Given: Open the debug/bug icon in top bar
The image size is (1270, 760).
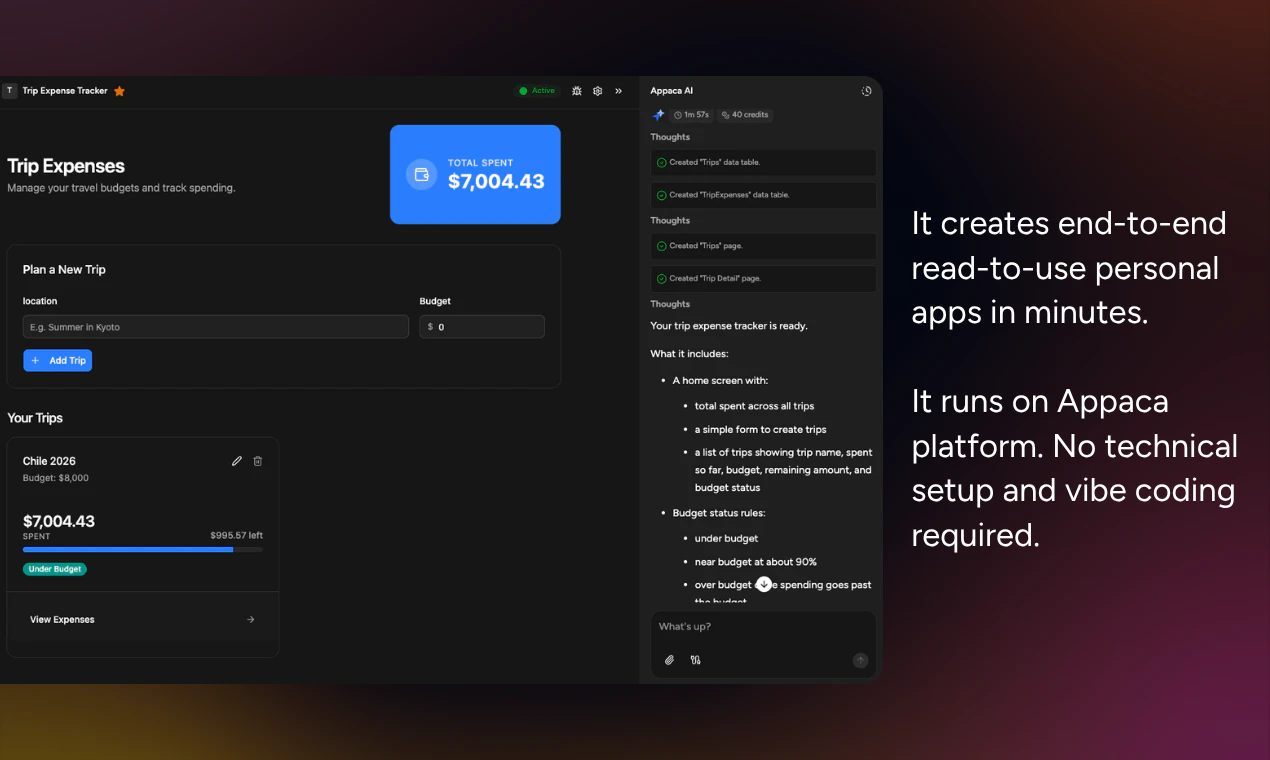Looking at the screenshot, I should point(577,90).
